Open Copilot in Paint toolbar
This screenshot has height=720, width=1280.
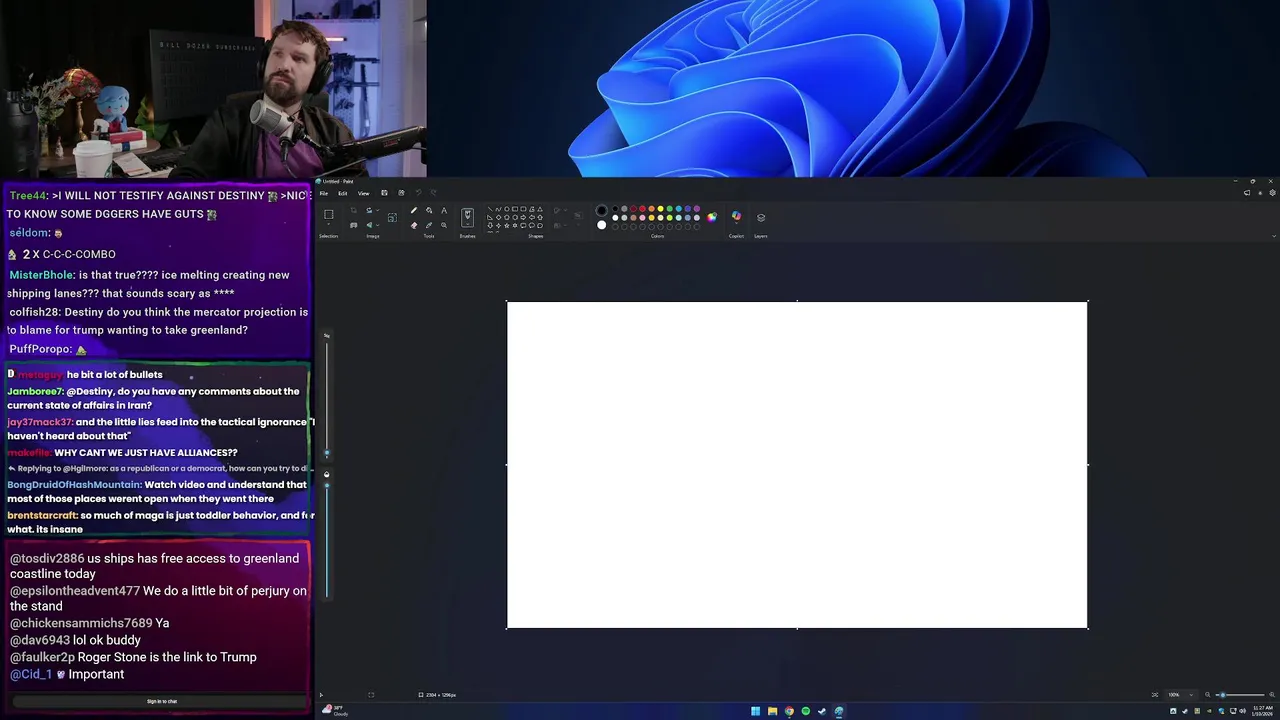click(x=736, y=215)
